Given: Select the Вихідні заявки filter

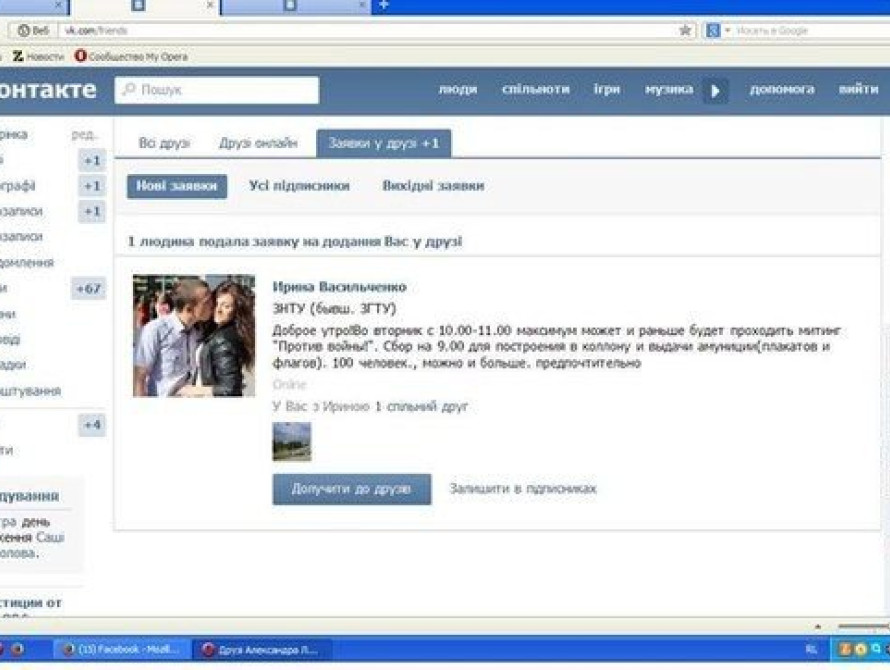Looking at the screenshot, I should (433, 186).
